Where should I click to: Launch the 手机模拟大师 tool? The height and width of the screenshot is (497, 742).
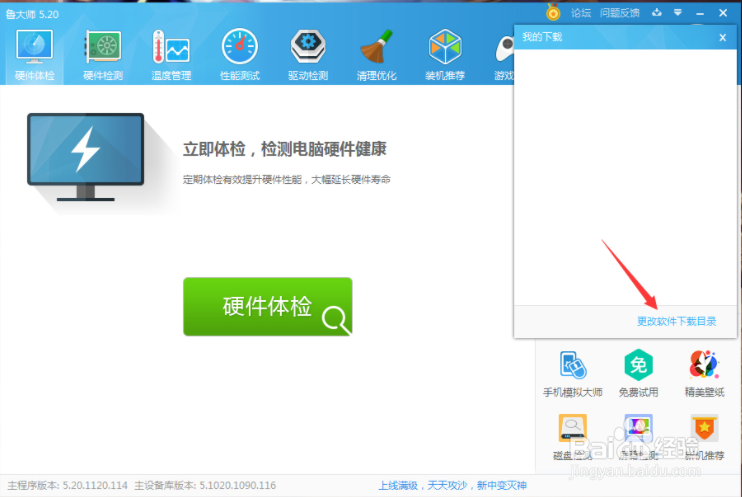pyautogui.click(x=573, y=374)
